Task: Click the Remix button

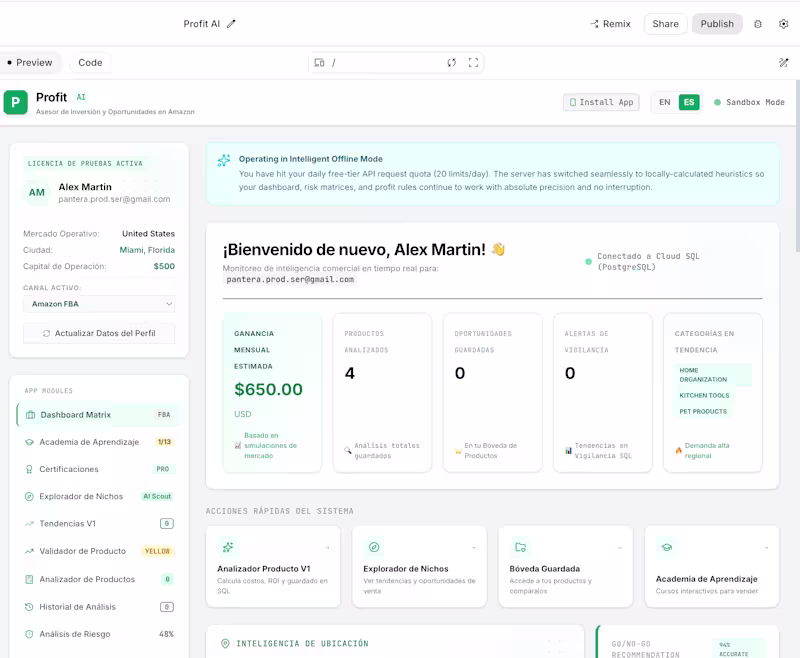Action: [x=610, y=24]
